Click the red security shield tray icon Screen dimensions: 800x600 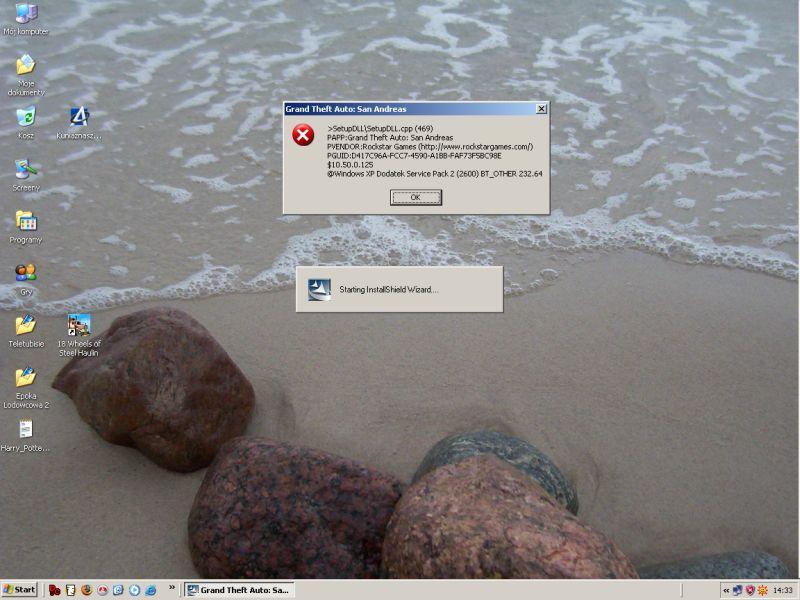coord(750,591)
